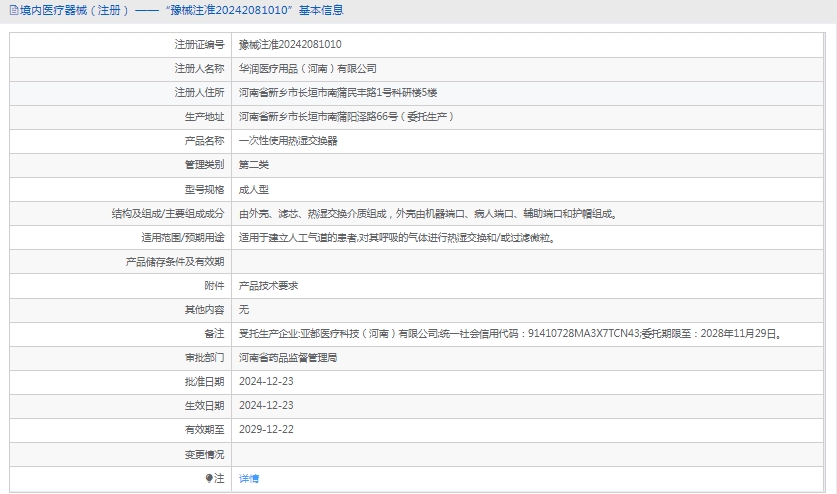Click the management category value 第二类
Screen dimensions: 837x494
(254, 164)
